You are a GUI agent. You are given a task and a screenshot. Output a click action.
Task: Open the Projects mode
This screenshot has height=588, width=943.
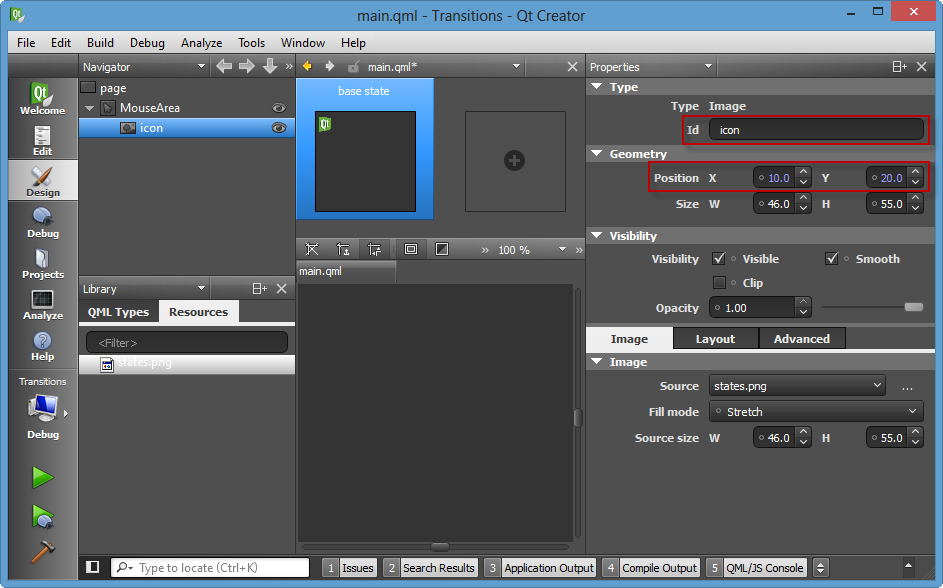pyautogui.click(x=43, y=263)
